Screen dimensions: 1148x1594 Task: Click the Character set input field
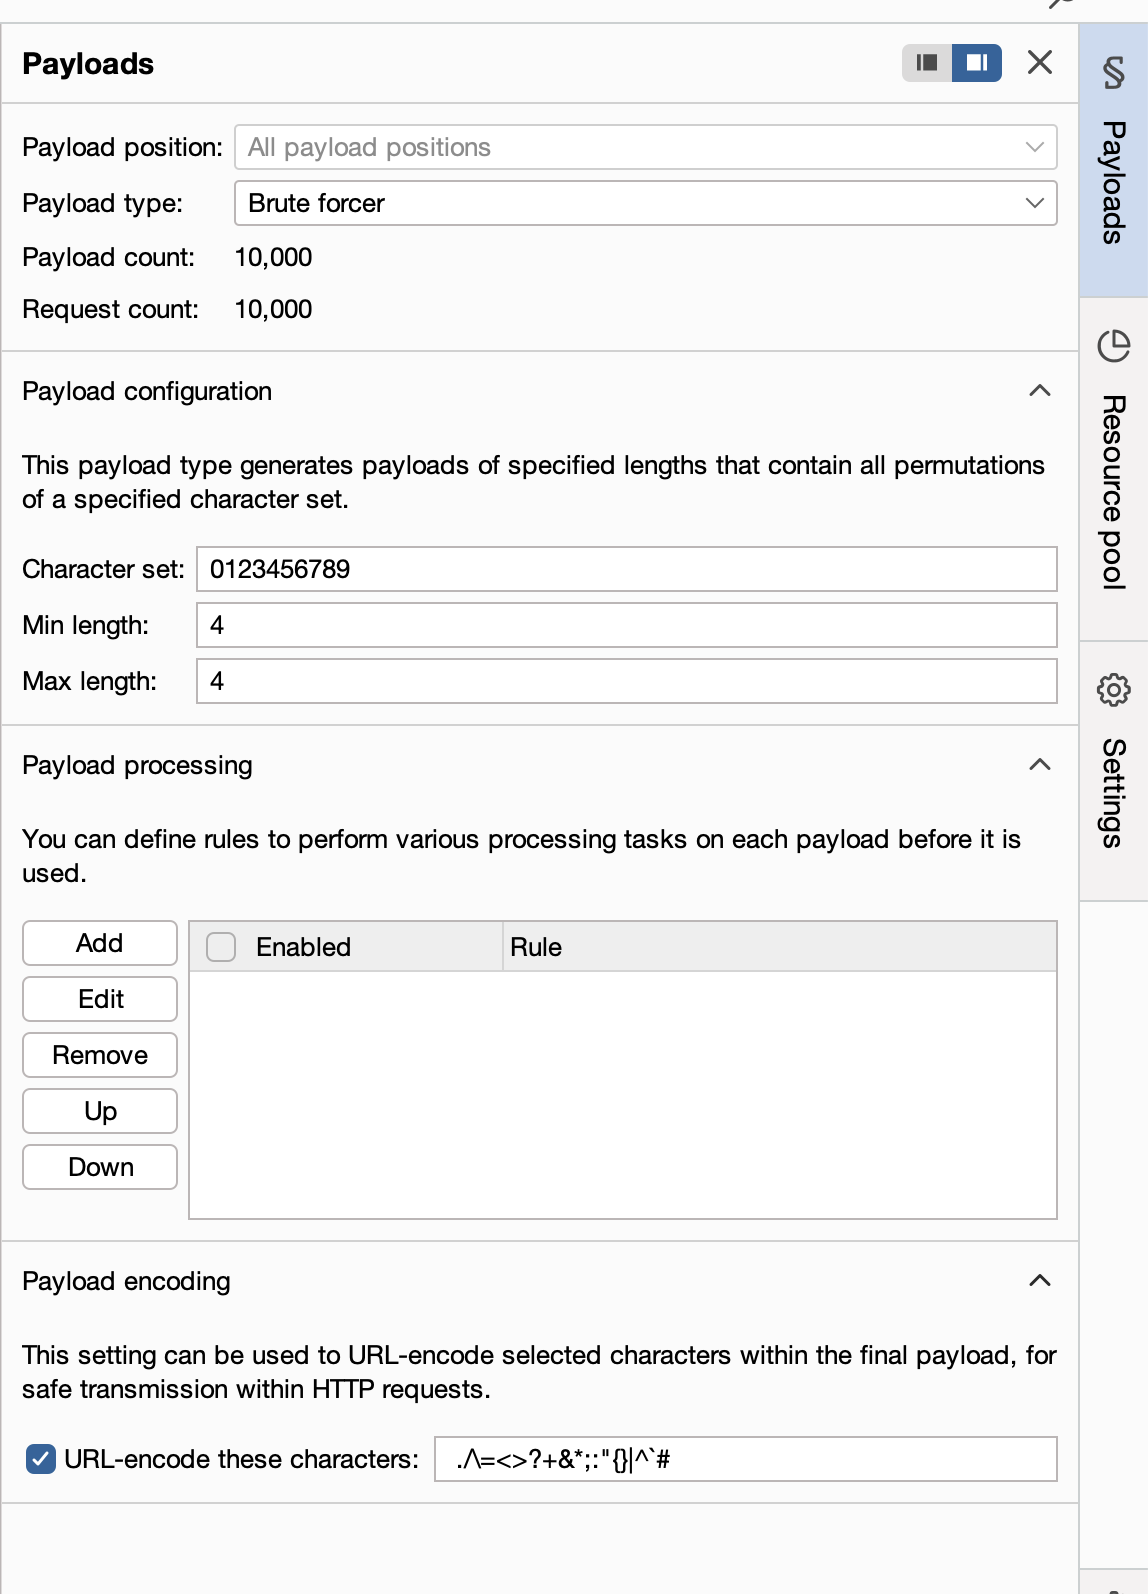click(x=627, y=569)
